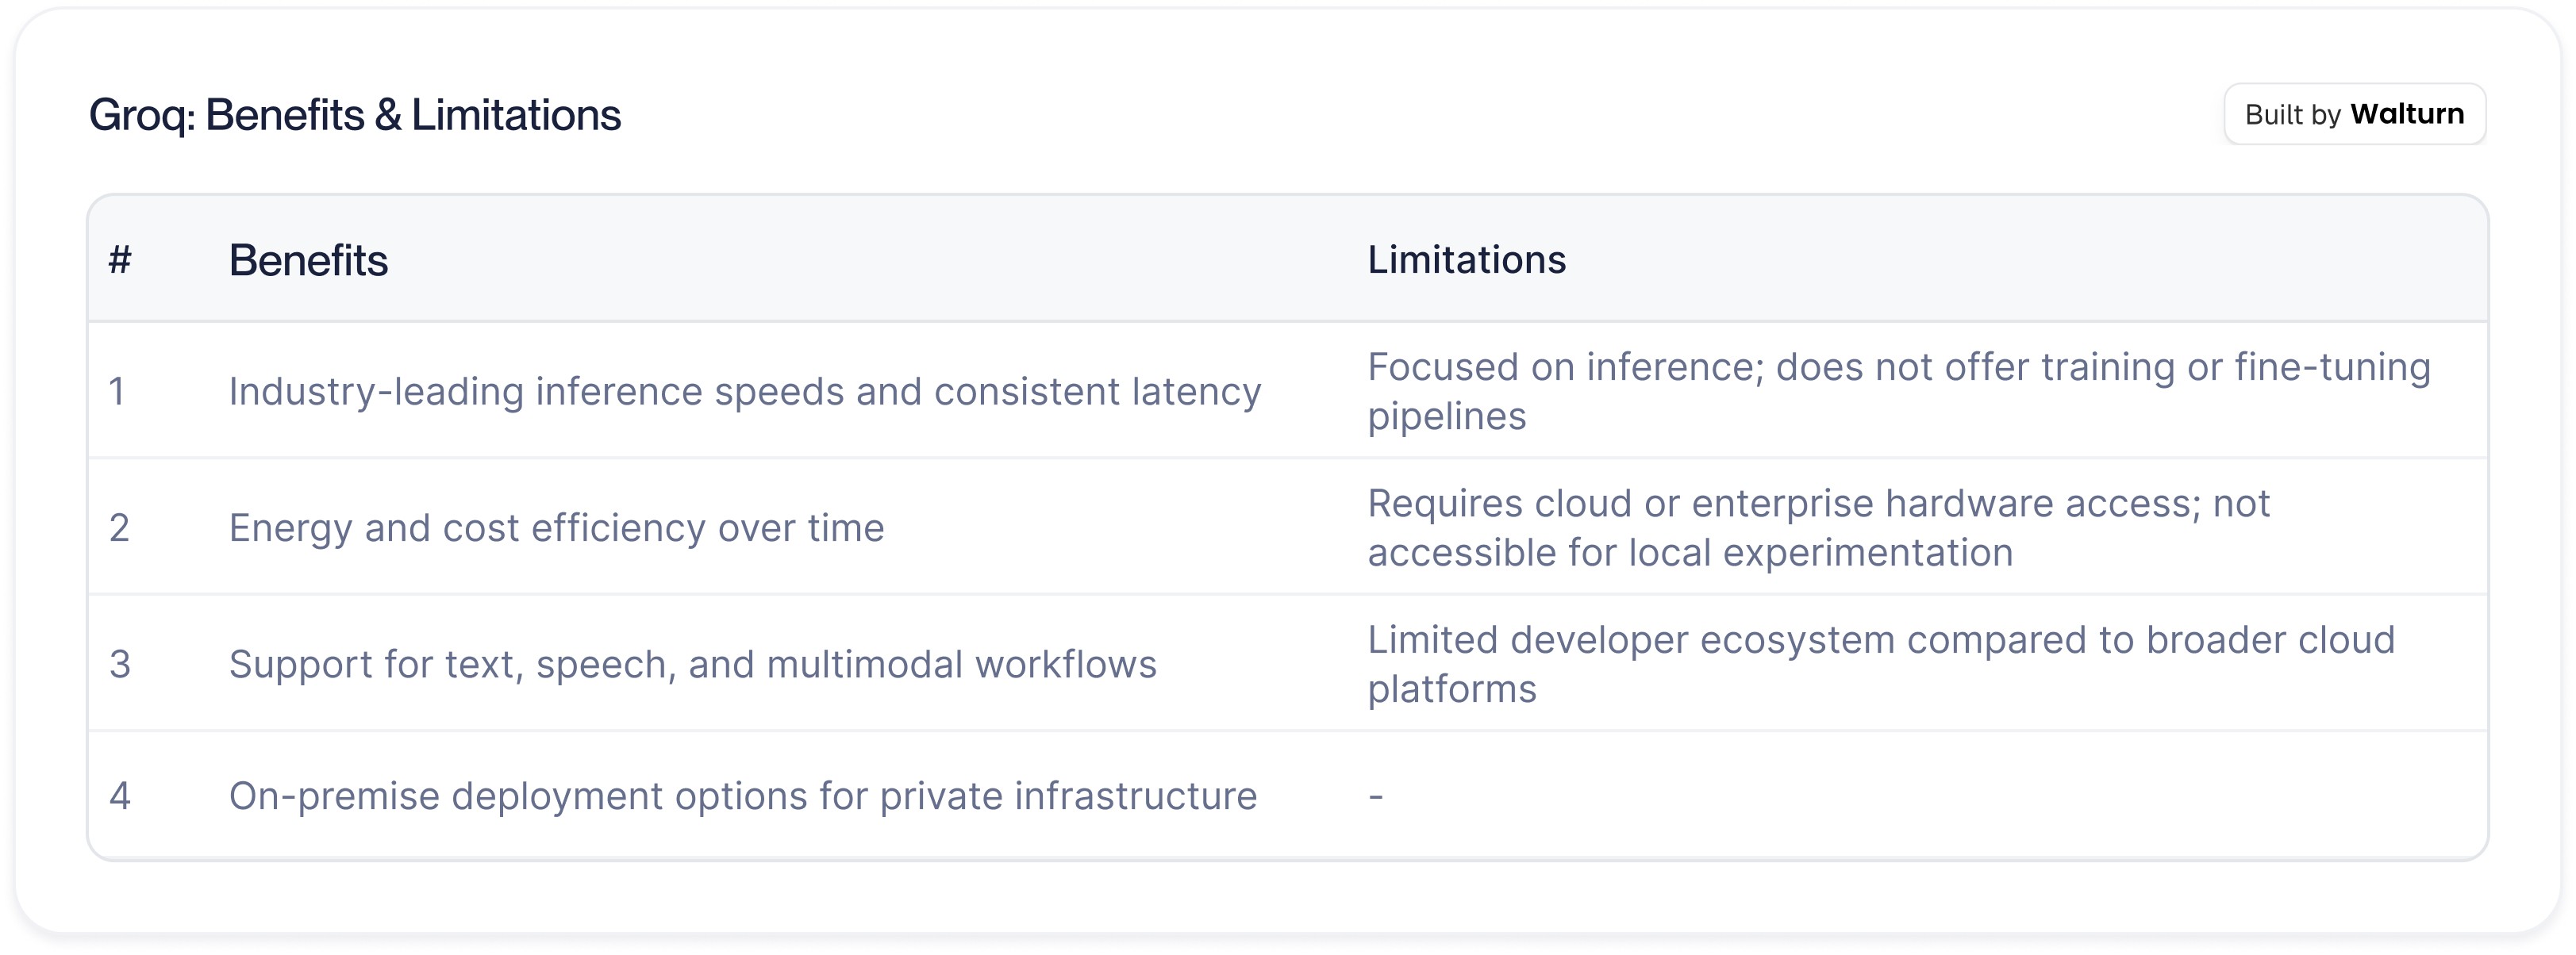Click Limited developer ecosystem limitation text
2576x955 pixels.
click(x=1881, y=664)
